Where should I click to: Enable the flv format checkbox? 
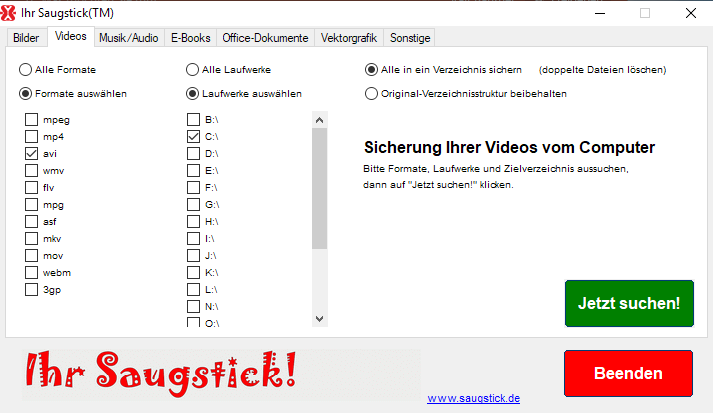(x=31, y=187)
